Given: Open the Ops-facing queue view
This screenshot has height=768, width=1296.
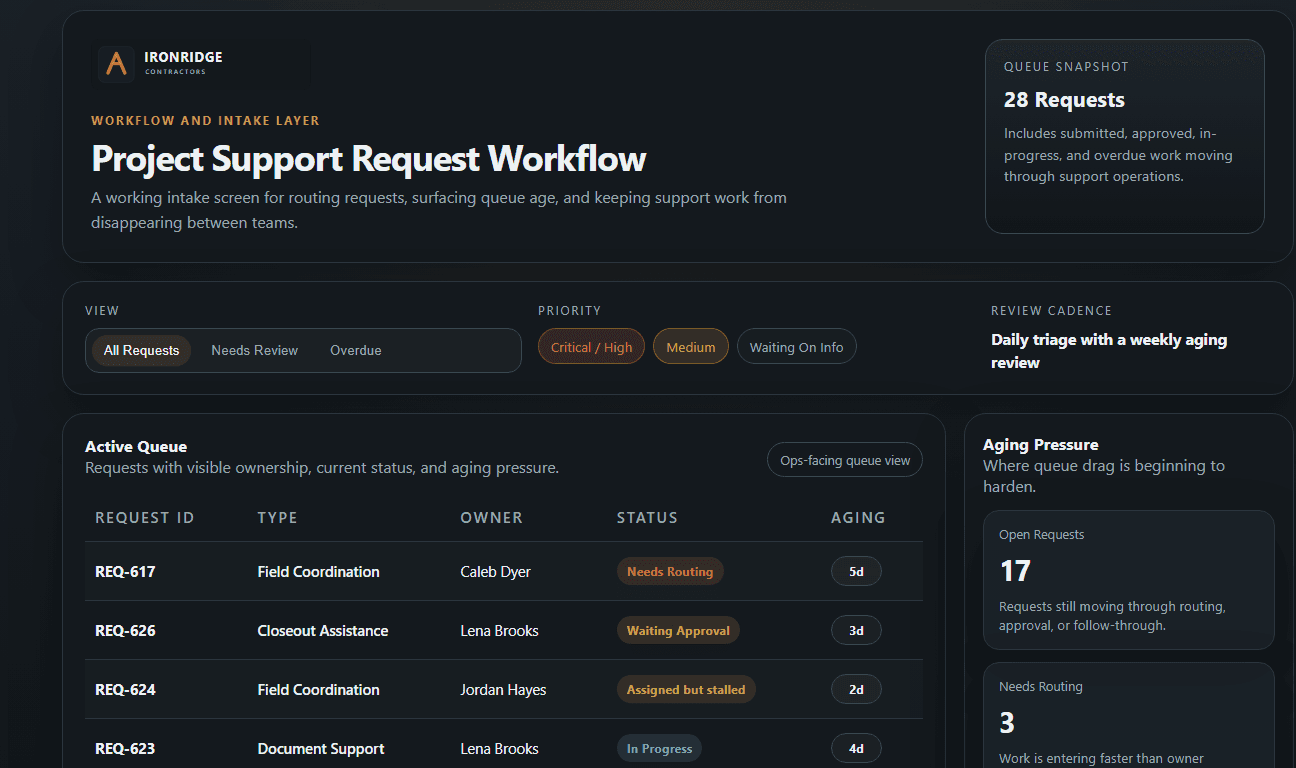Looking at the screenshot, I should pos(844,459).
